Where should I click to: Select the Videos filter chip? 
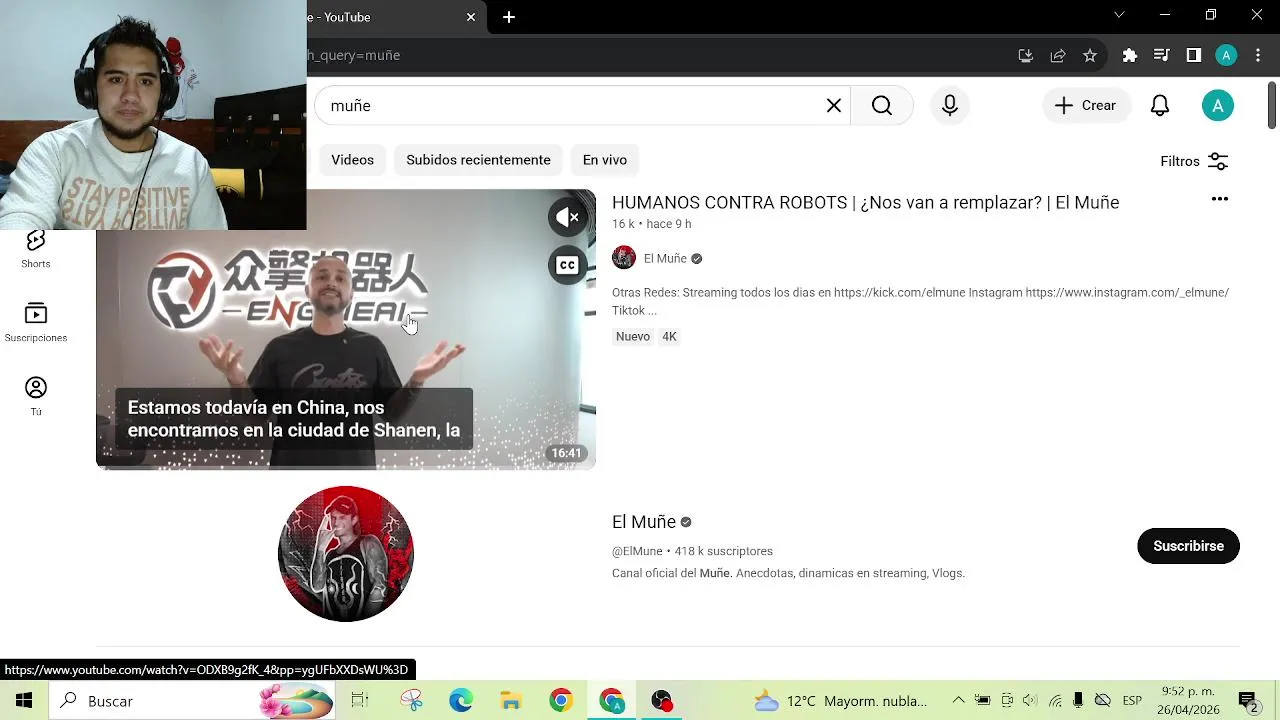pos(352,160)
